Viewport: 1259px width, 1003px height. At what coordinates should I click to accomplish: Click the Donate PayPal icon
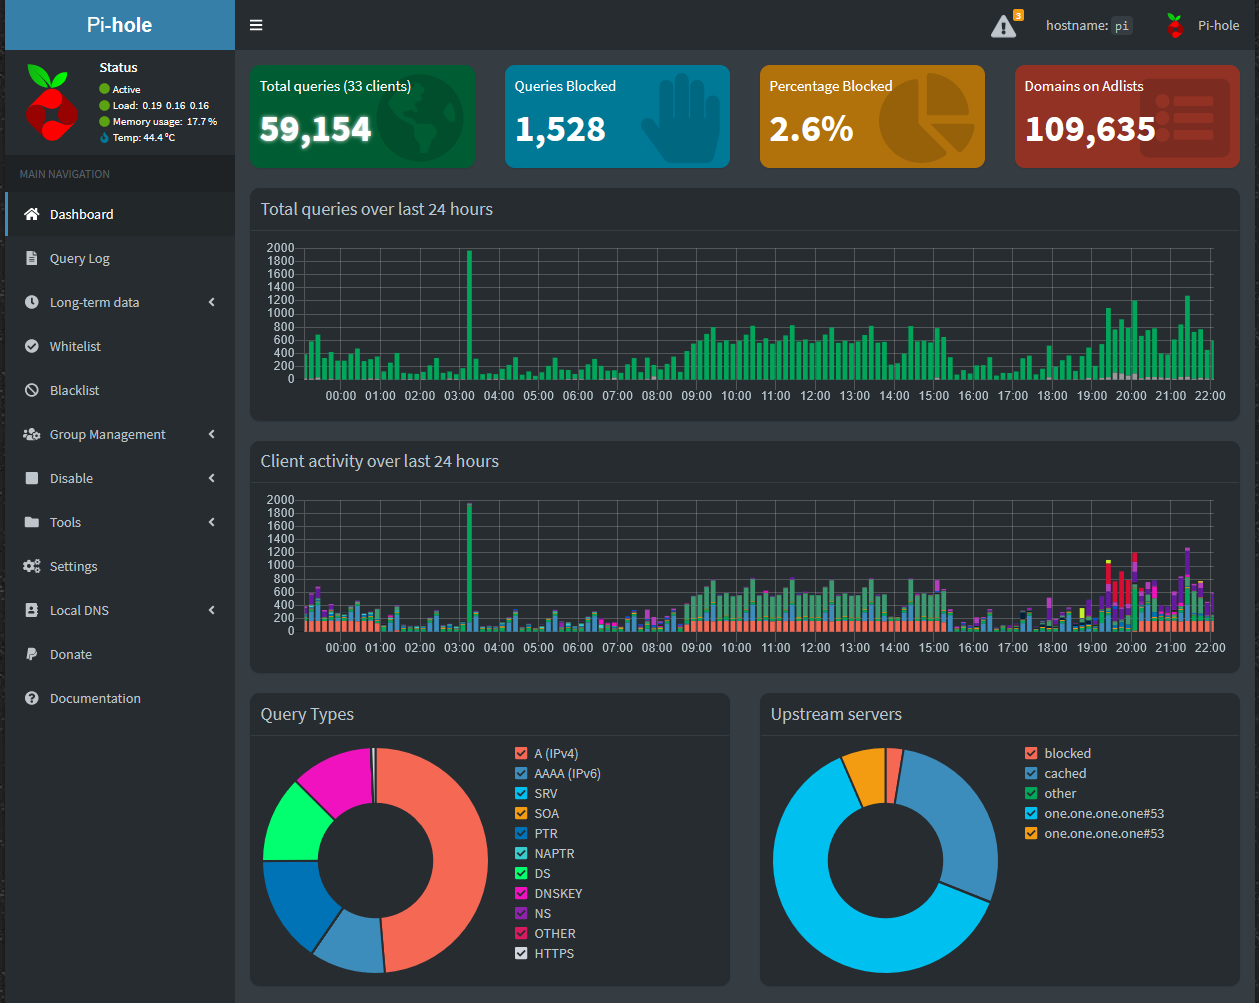pos(31,654)
